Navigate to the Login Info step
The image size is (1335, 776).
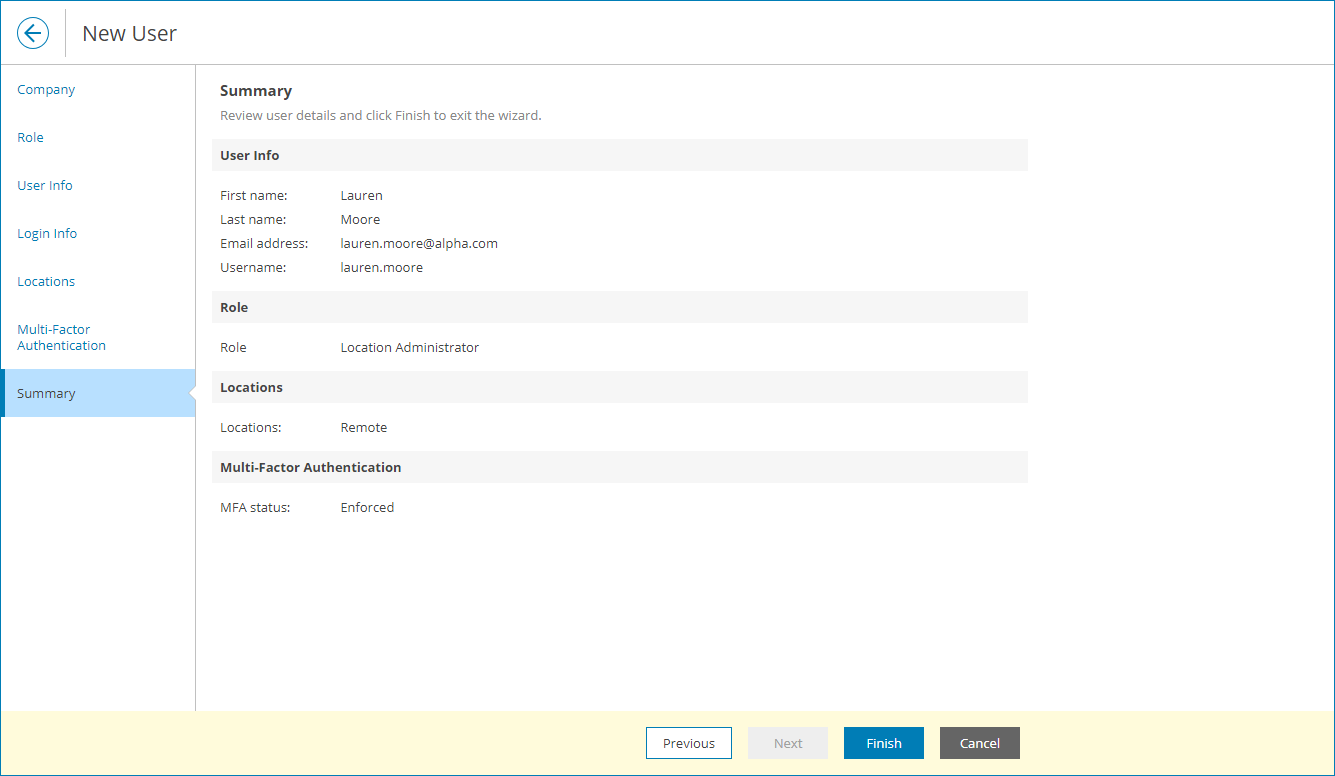tap(47, 233)
